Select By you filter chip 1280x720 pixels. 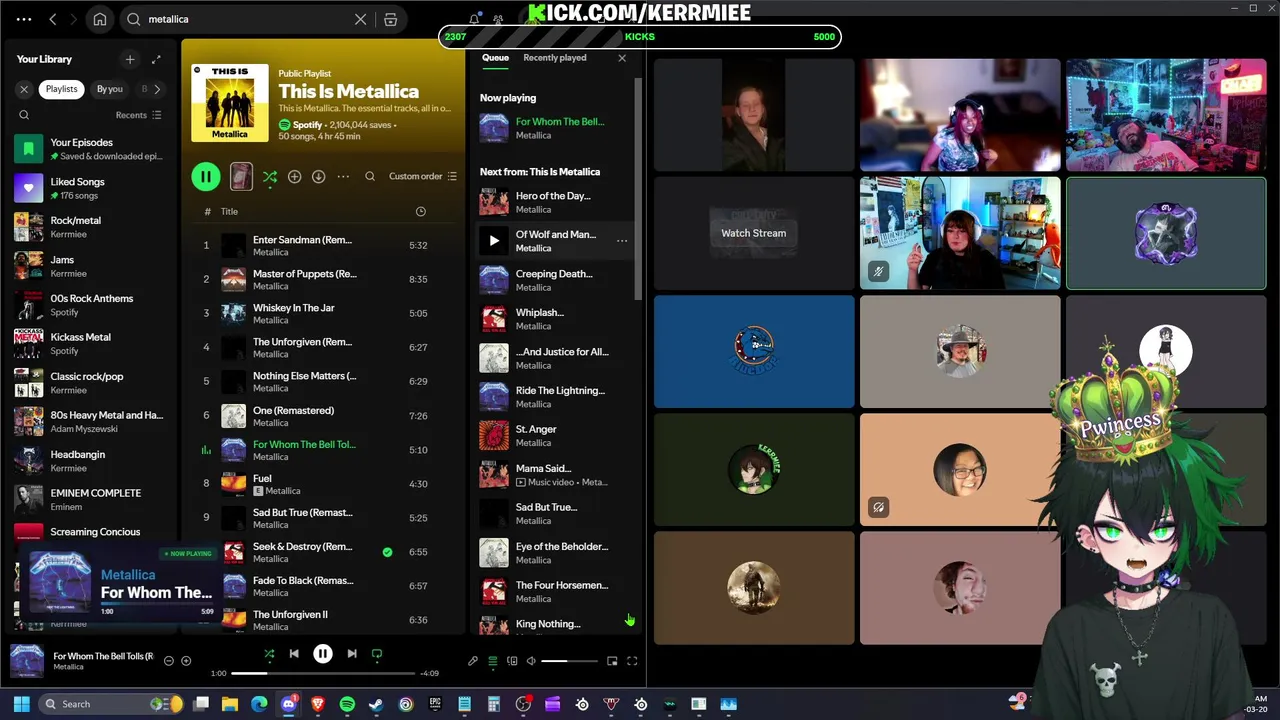tap(109, 89)
